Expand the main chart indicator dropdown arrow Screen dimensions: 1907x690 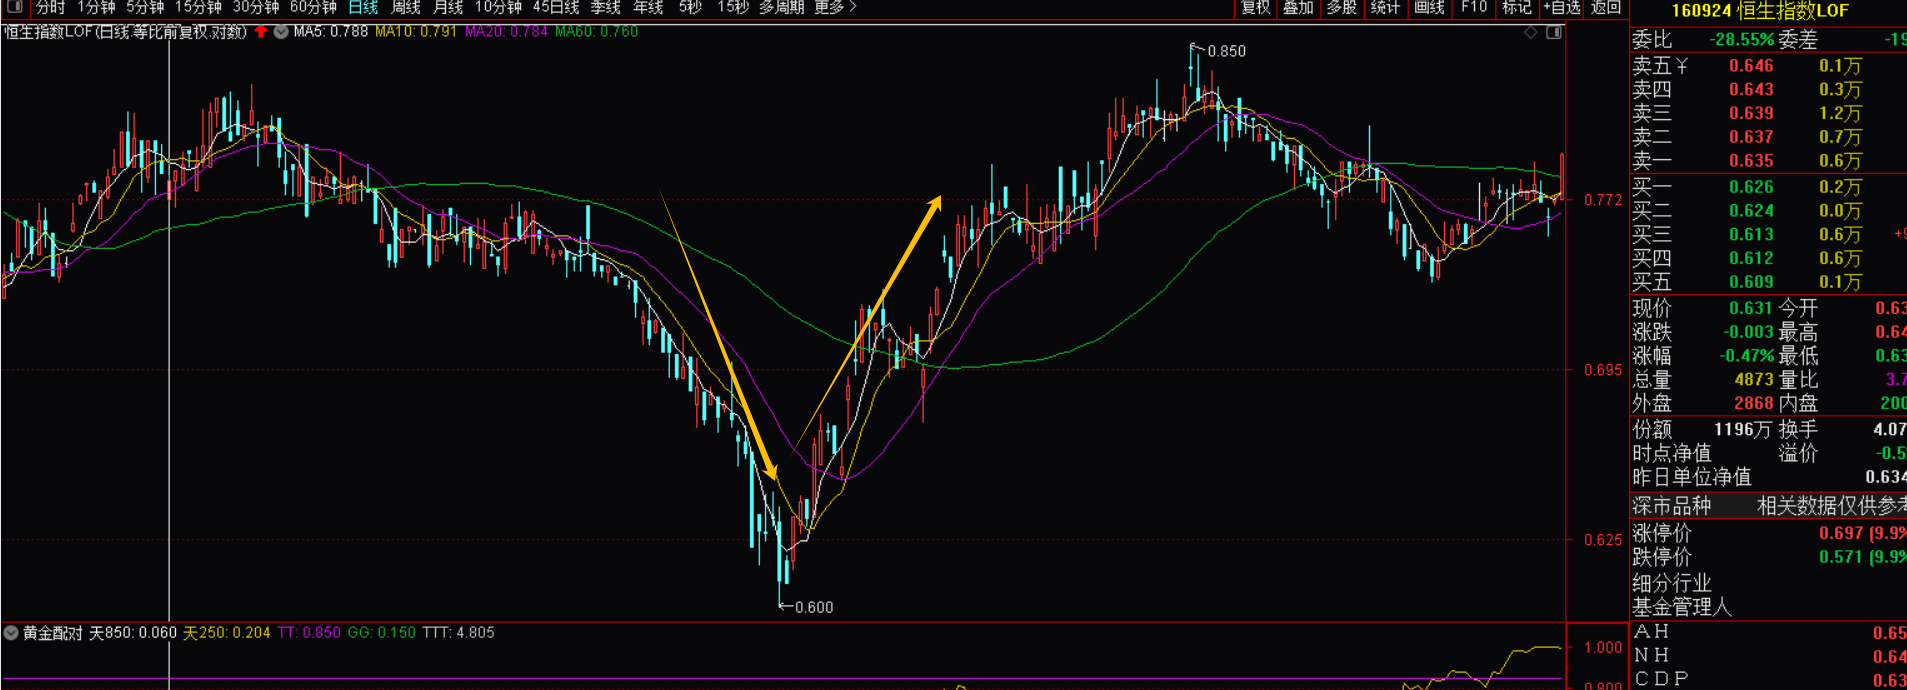[281, 32]
